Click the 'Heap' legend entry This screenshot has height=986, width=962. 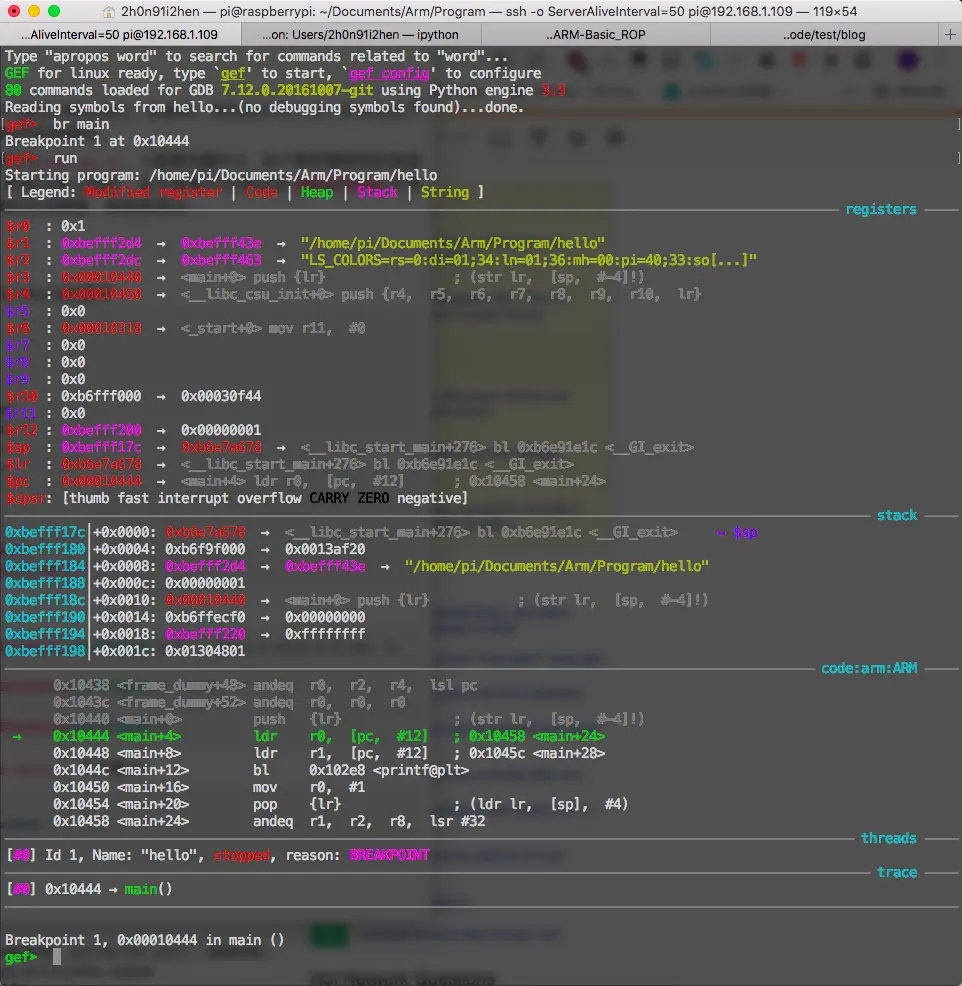(x=316, y=192)
